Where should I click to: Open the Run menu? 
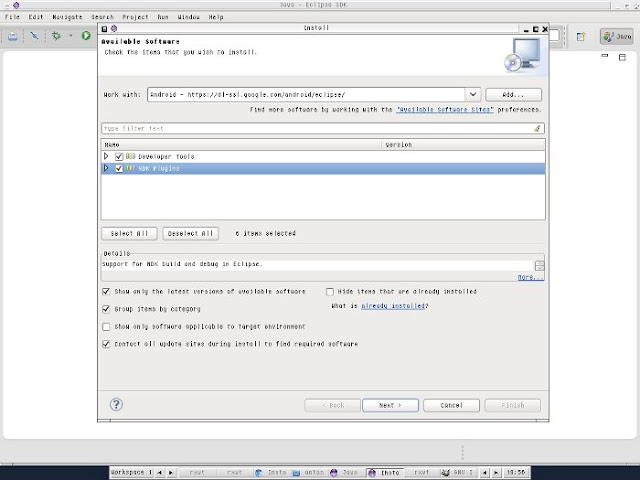click(163, 17)
